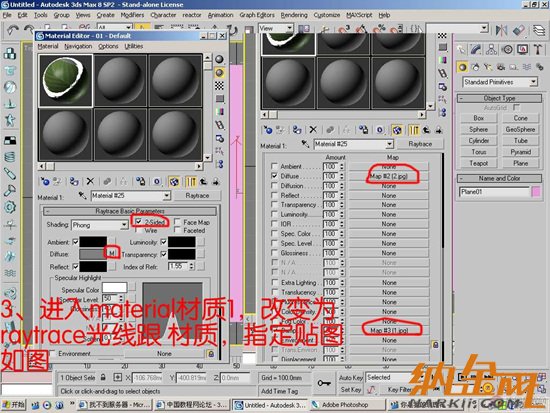This screenshot has width=550, height=413.
Task: Uncheck the Diffuse map checkbox in Maps list
Action: tap(274, 176)
